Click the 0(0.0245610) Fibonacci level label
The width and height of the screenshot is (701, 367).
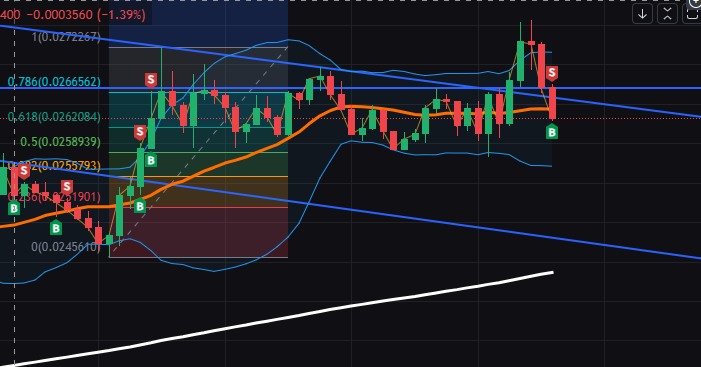point(66,246)
